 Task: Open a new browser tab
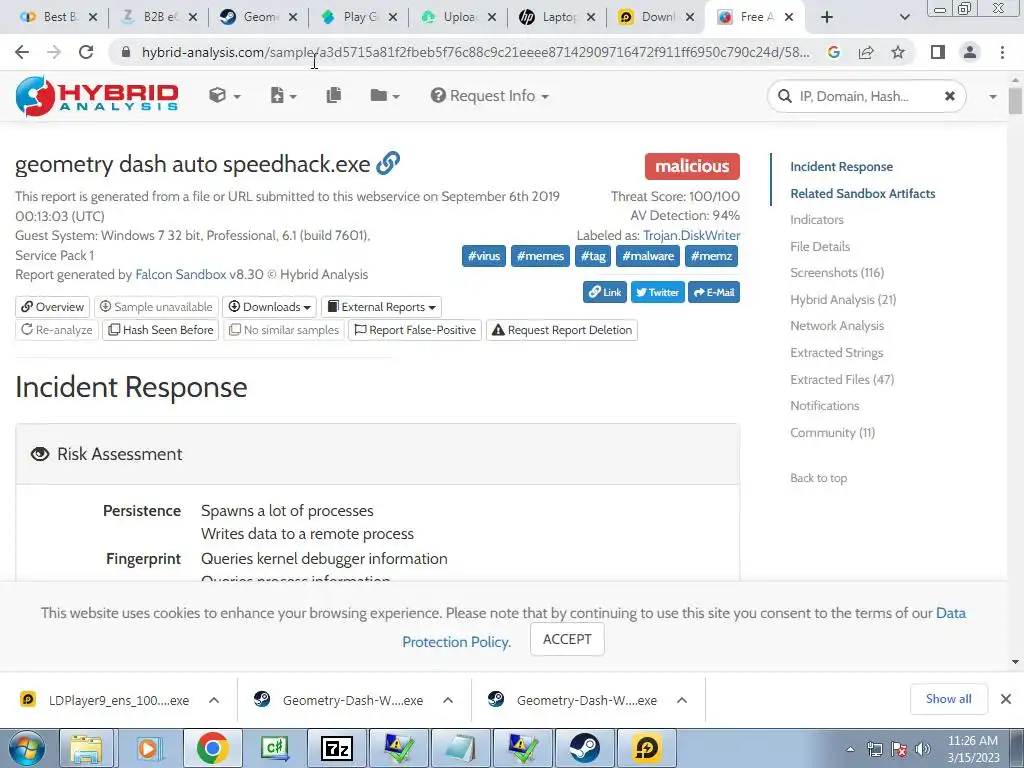827,17
